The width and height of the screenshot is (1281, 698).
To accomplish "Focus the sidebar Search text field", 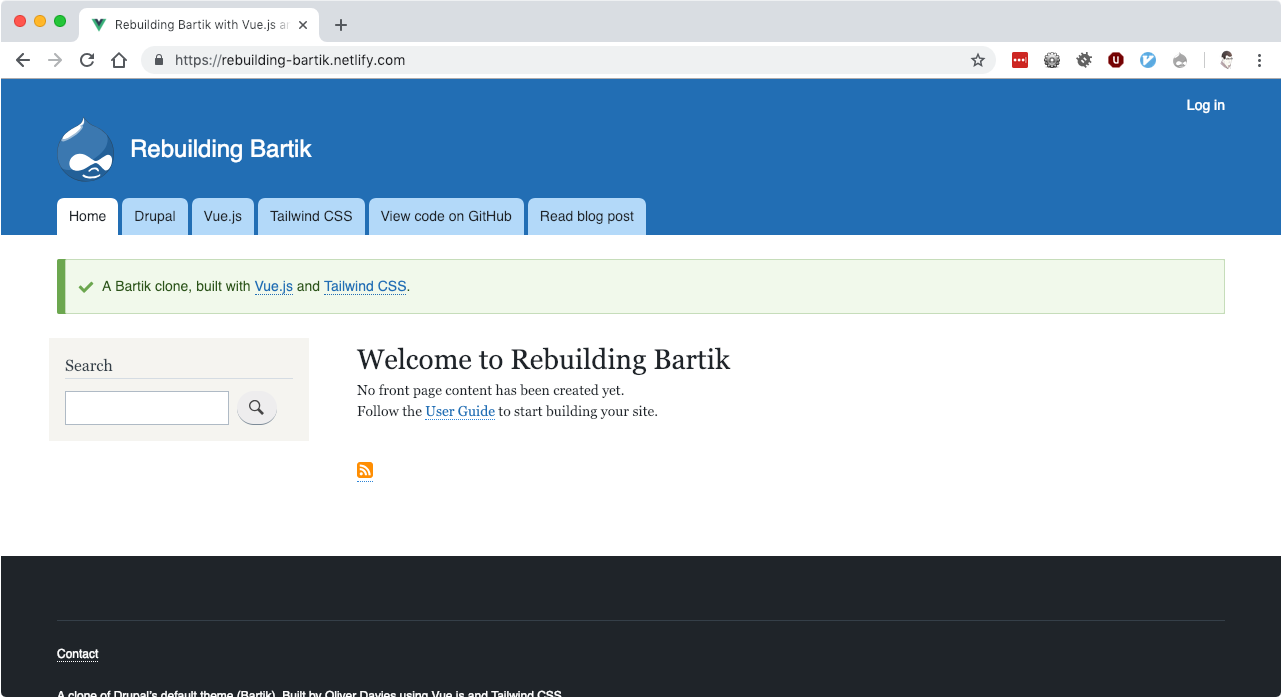I will (147, 408).
